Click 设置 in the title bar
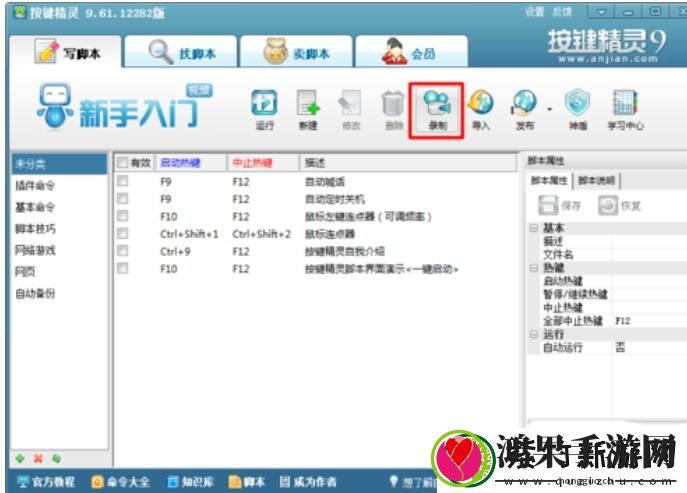Viewport: 687px width, 493px height. [x=535, y=12]
